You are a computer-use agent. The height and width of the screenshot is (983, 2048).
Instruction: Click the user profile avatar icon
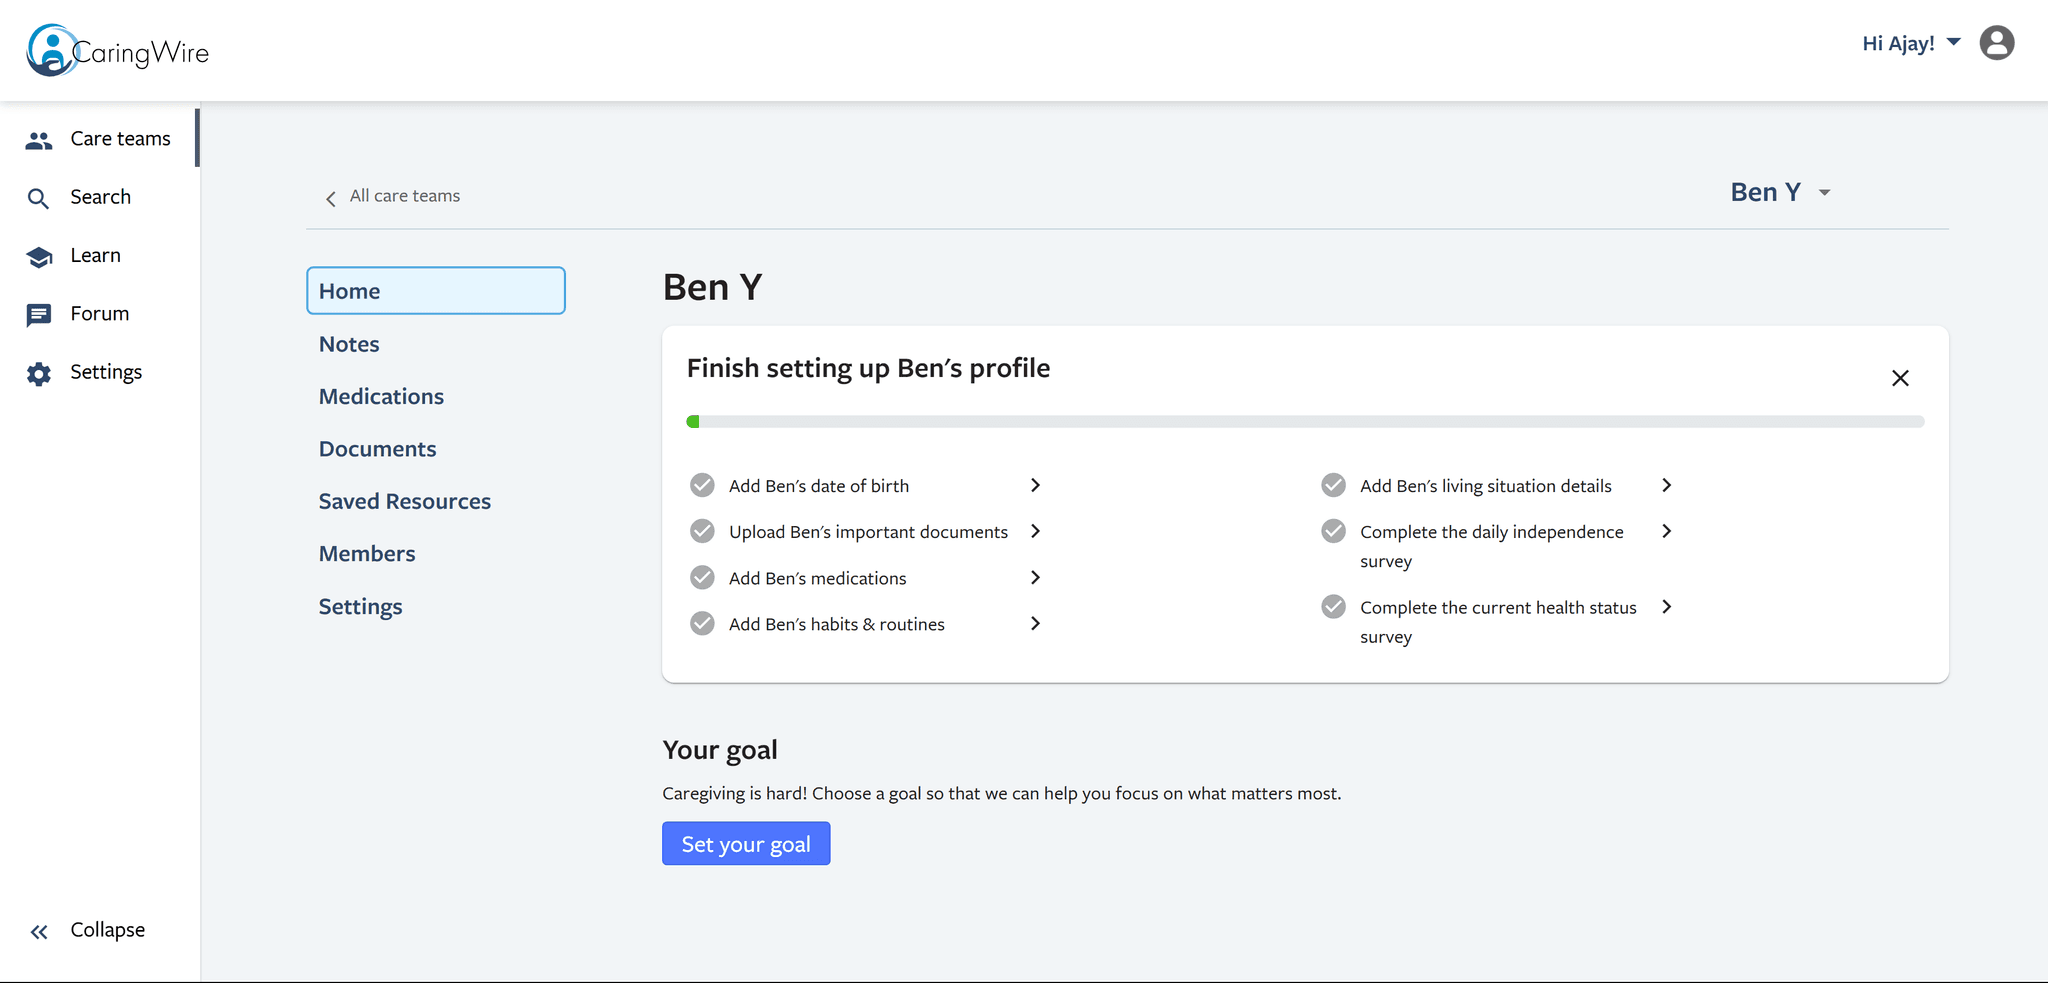1996,43
